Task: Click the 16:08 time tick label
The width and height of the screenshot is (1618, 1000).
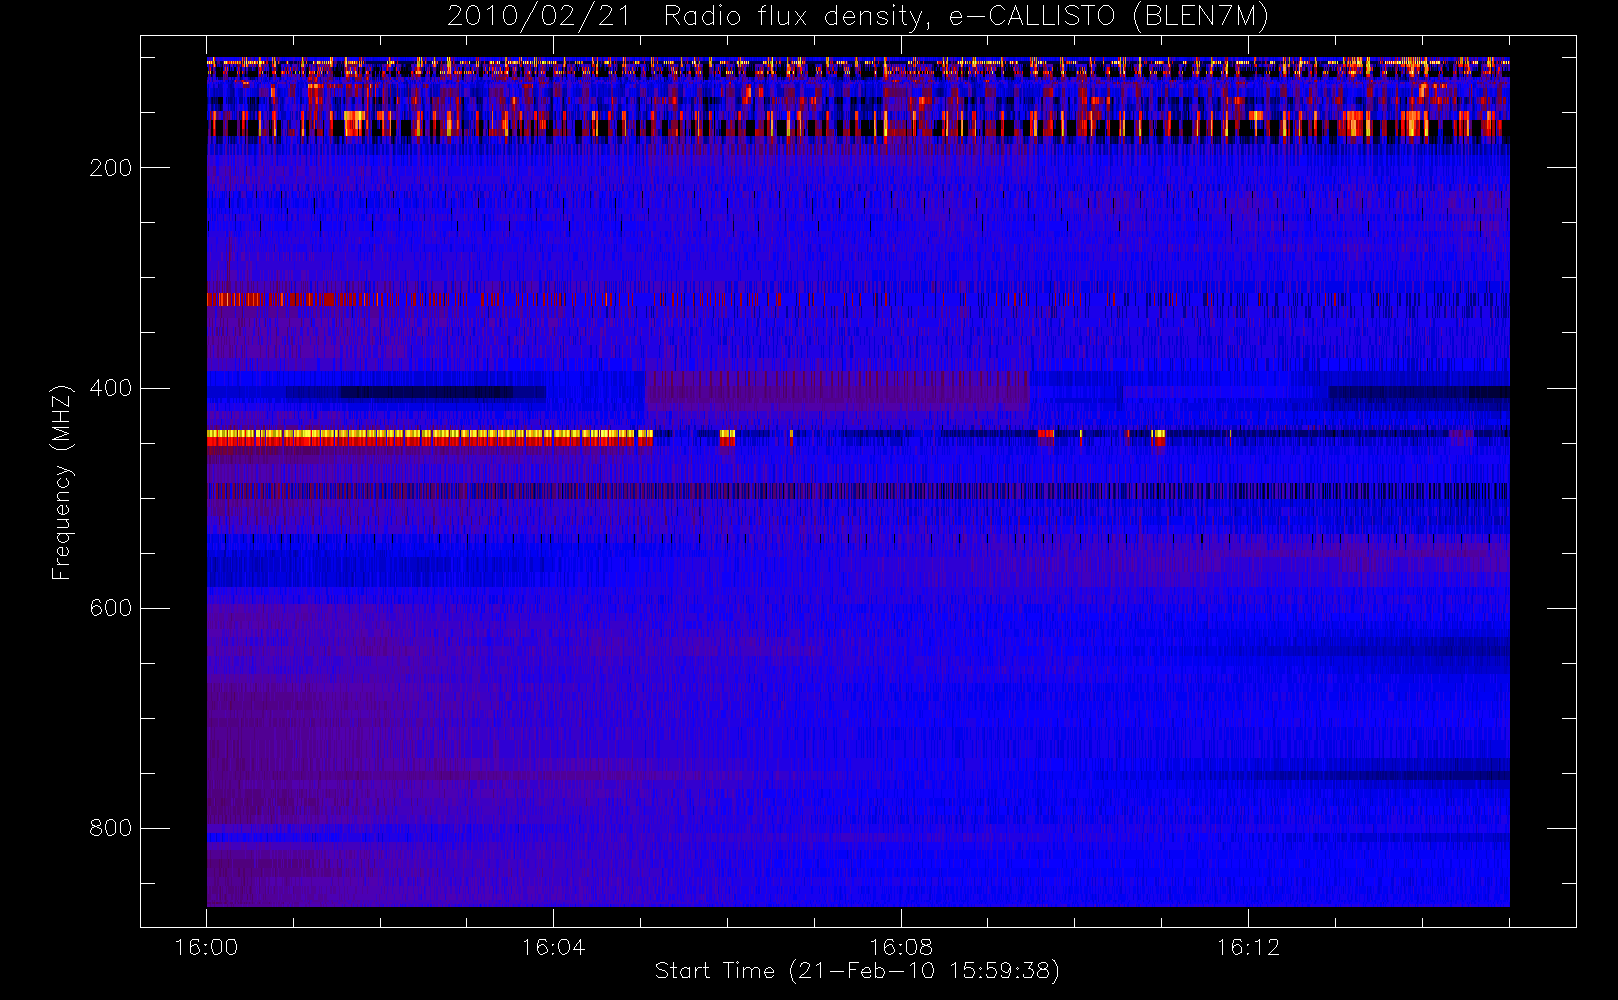Action: pos(901,947)
